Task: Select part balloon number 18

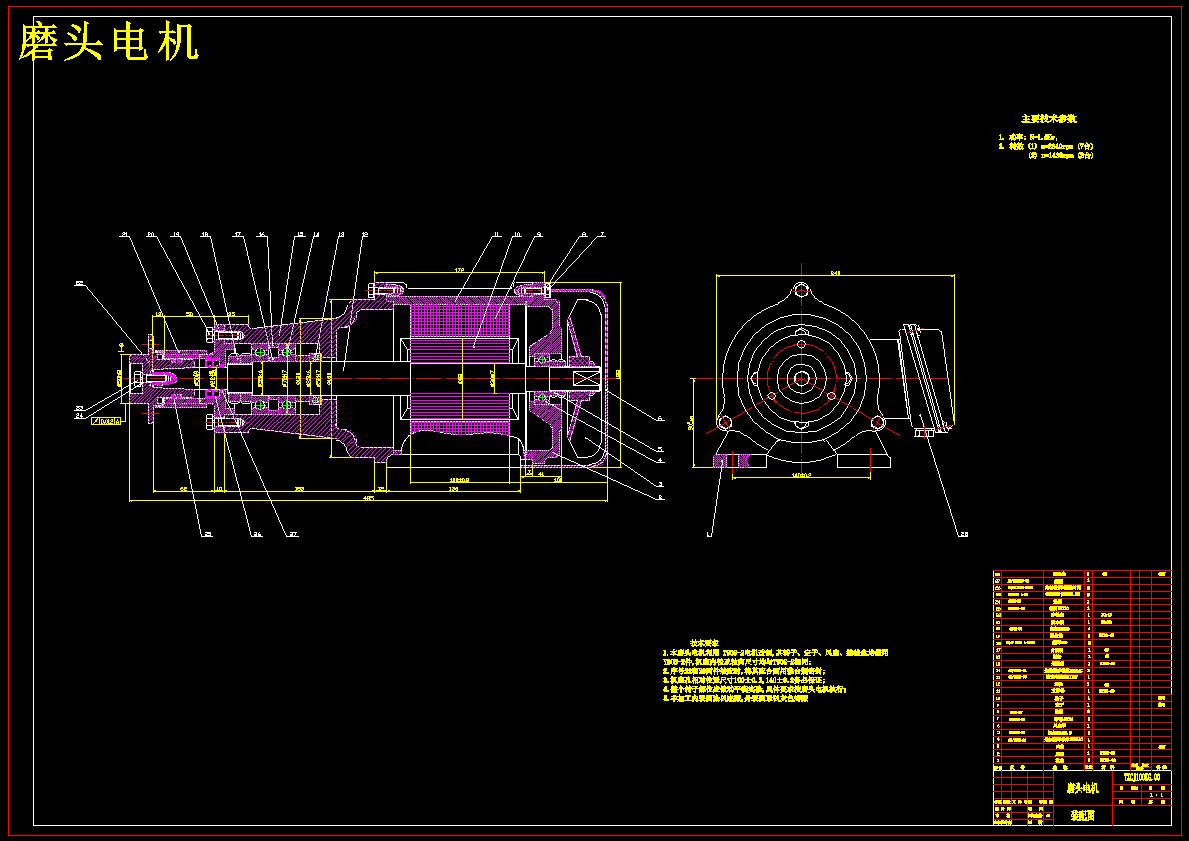Action: (205, 235)
